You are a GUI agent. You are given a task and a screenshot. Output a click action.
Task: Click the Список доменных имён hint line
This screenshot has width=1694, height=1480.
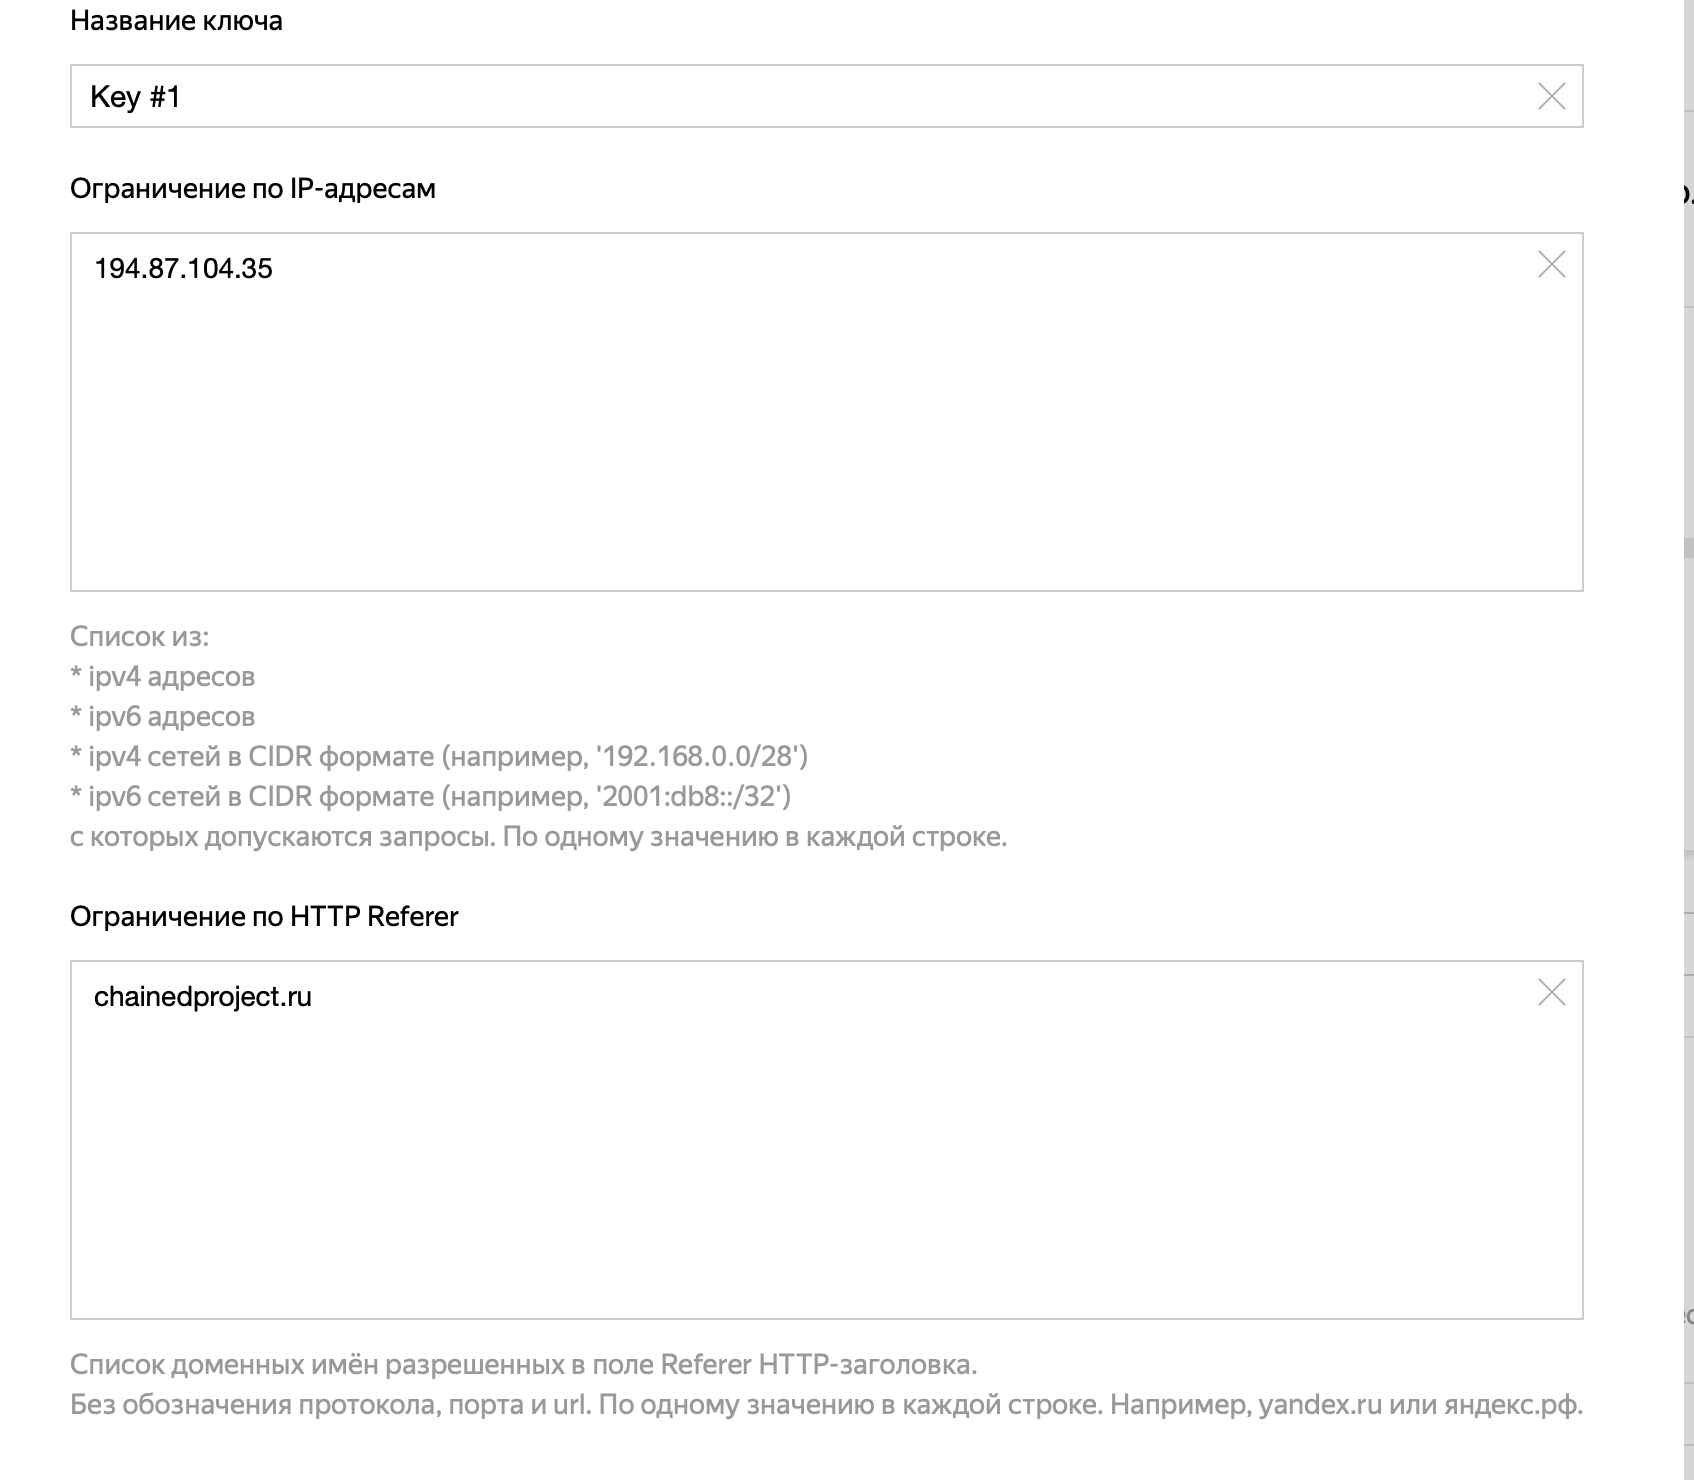click(x=523, y=1364)
